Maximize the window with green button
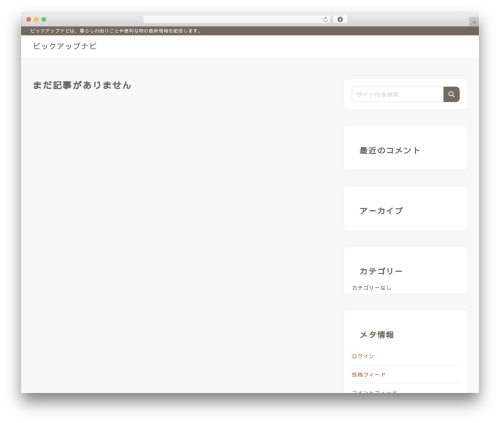500x423 pixels. [x=44, y=19]
